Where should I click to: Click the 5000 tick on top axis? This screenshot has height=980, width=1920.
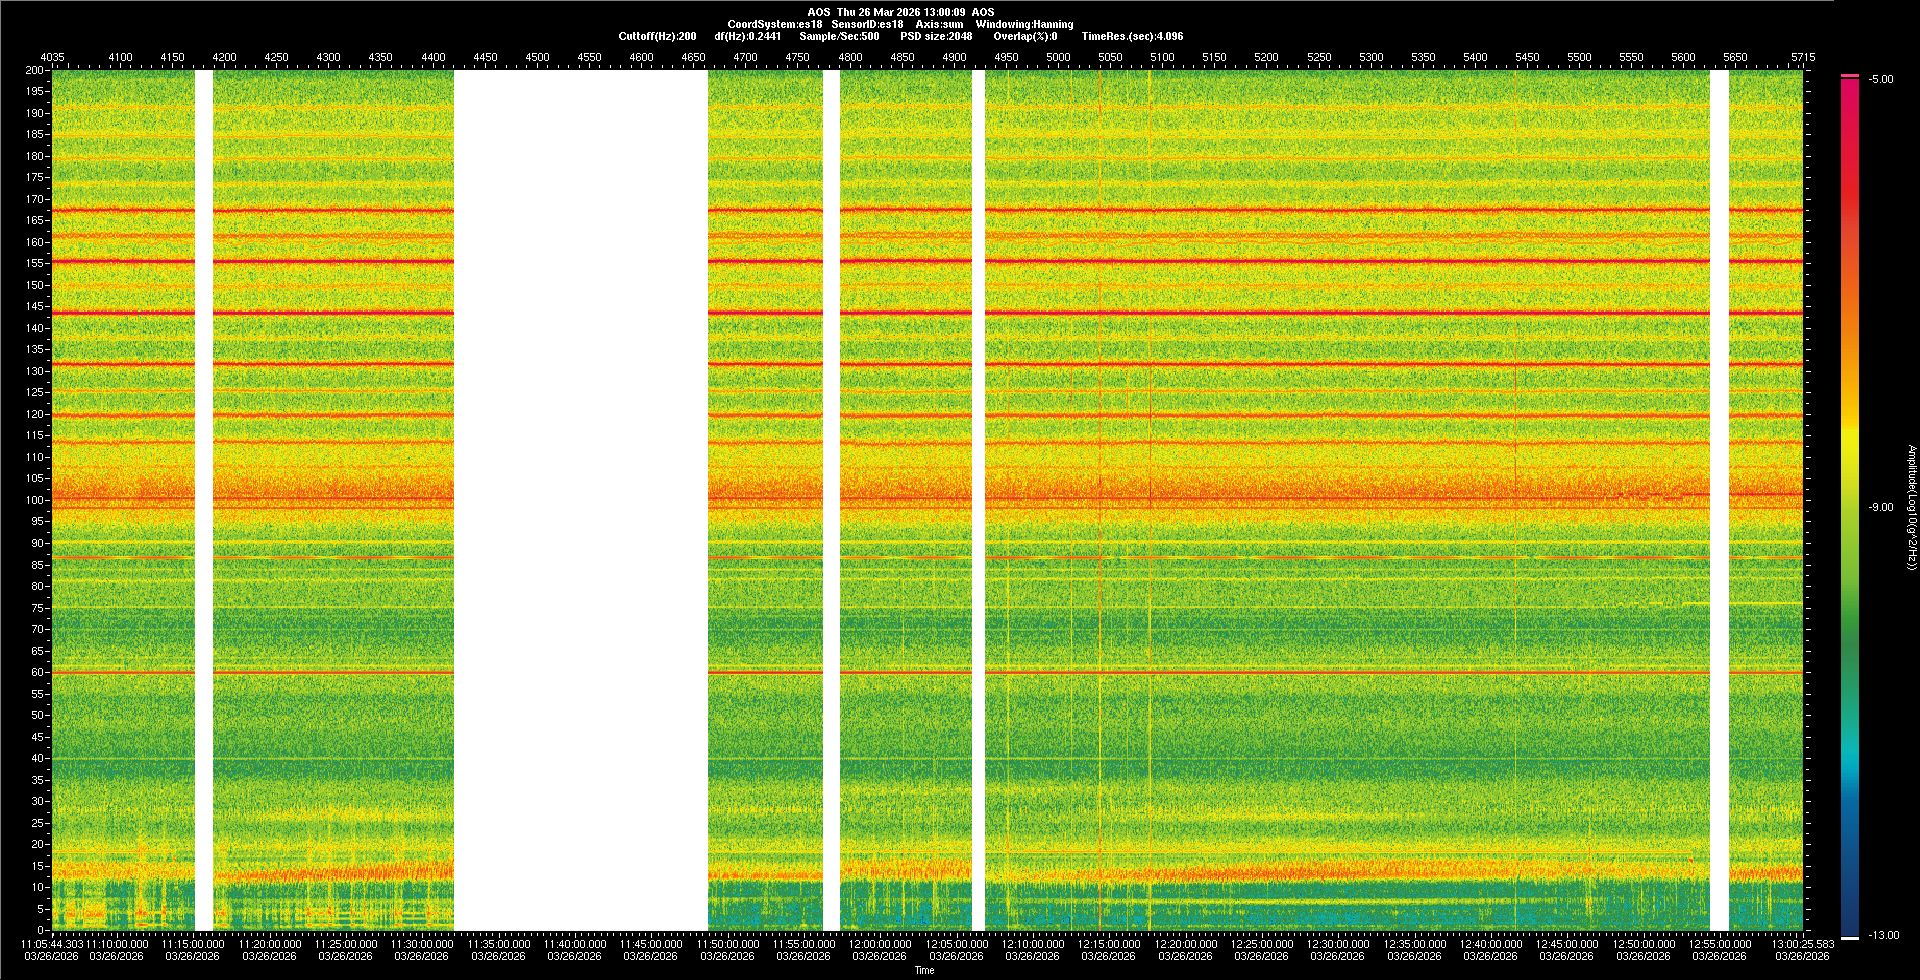1058,57
